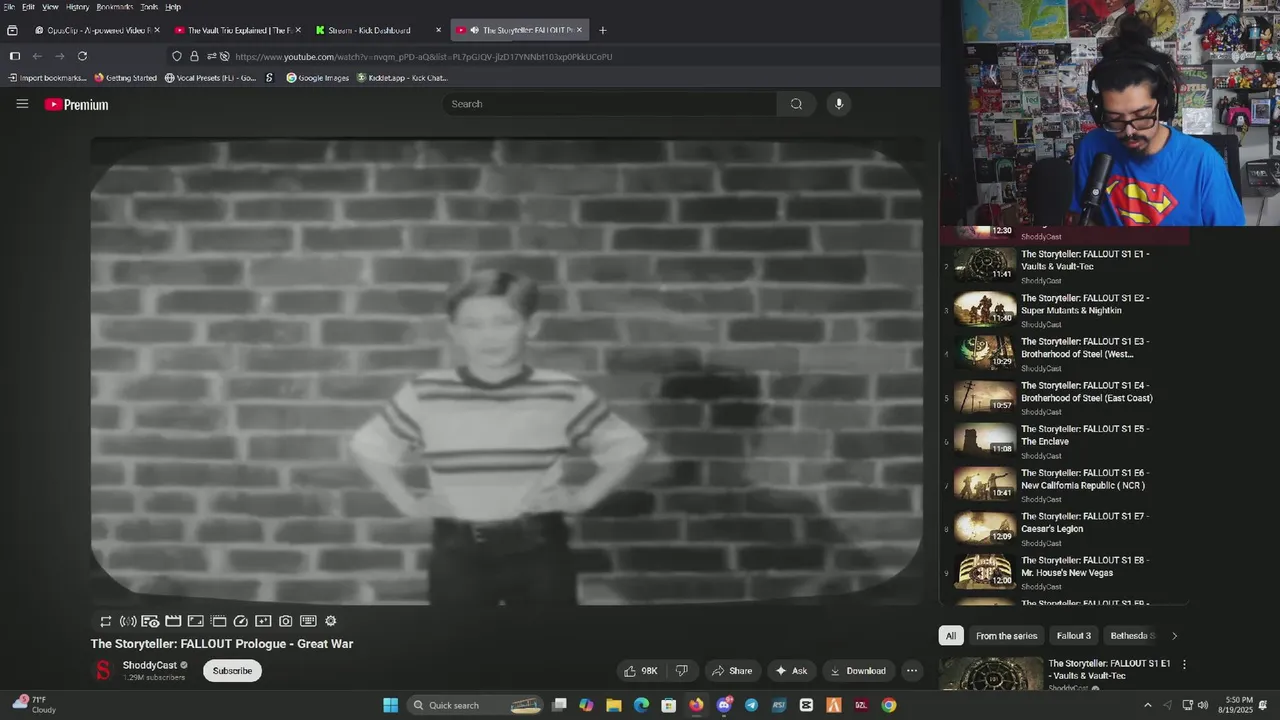Download the video
Viewport: 1280px width, 720px height.
coord(858,671)
